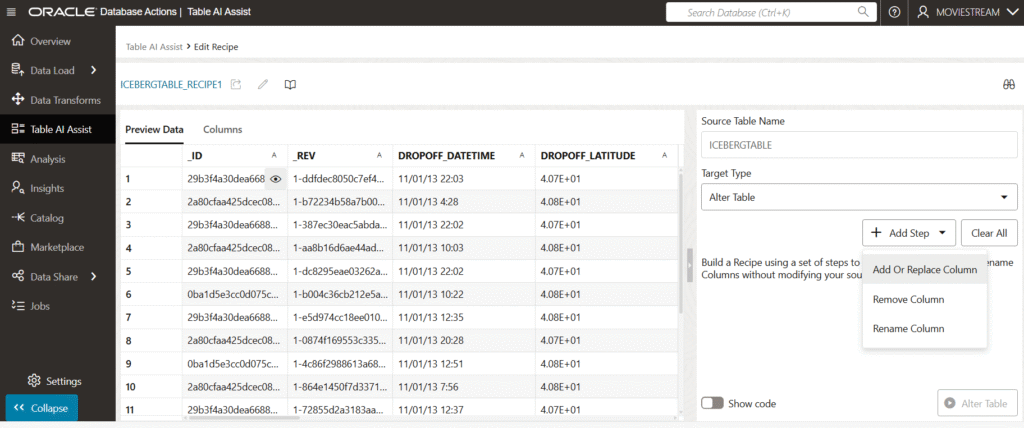
Task: Click the binoculars icon at top right
Action: coord(1008,85)
